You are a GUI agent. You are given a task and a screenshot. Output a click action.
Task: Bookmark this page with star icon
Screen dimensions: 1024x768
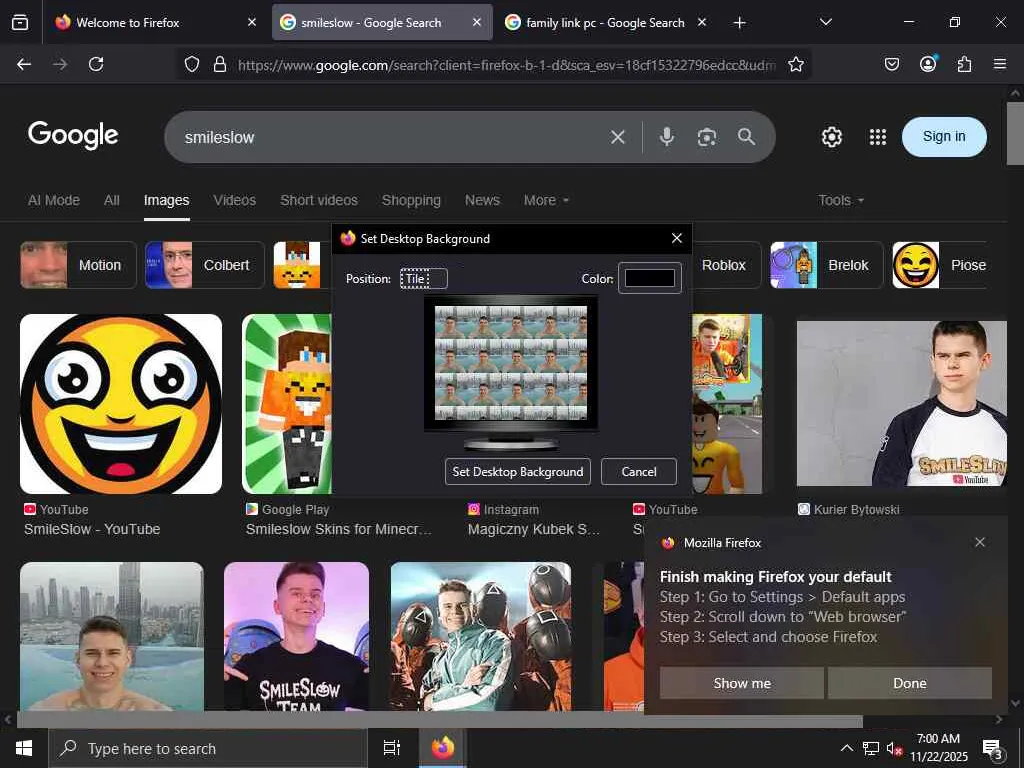[795, 64]
